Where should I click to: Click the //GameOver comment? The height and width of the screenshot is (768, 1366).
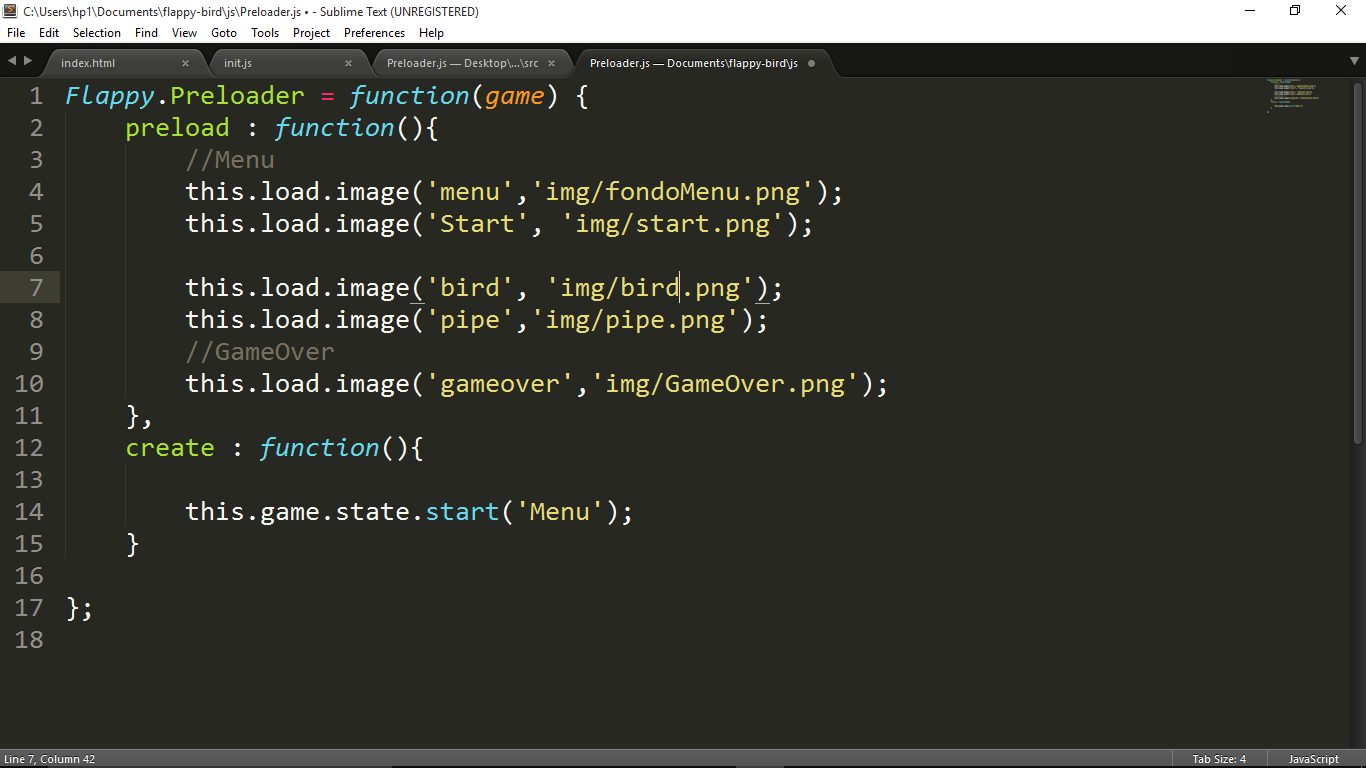260,352
